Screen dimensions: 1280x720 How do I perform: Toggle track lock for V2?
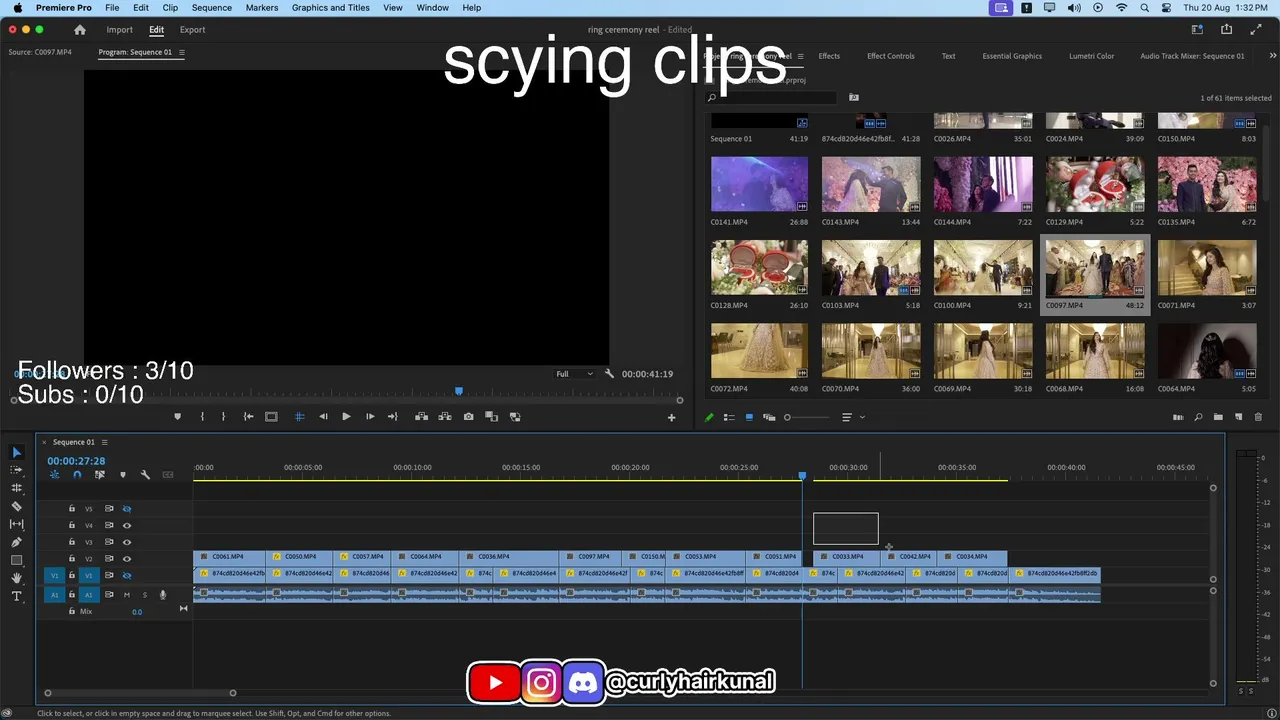pos(72,559)
